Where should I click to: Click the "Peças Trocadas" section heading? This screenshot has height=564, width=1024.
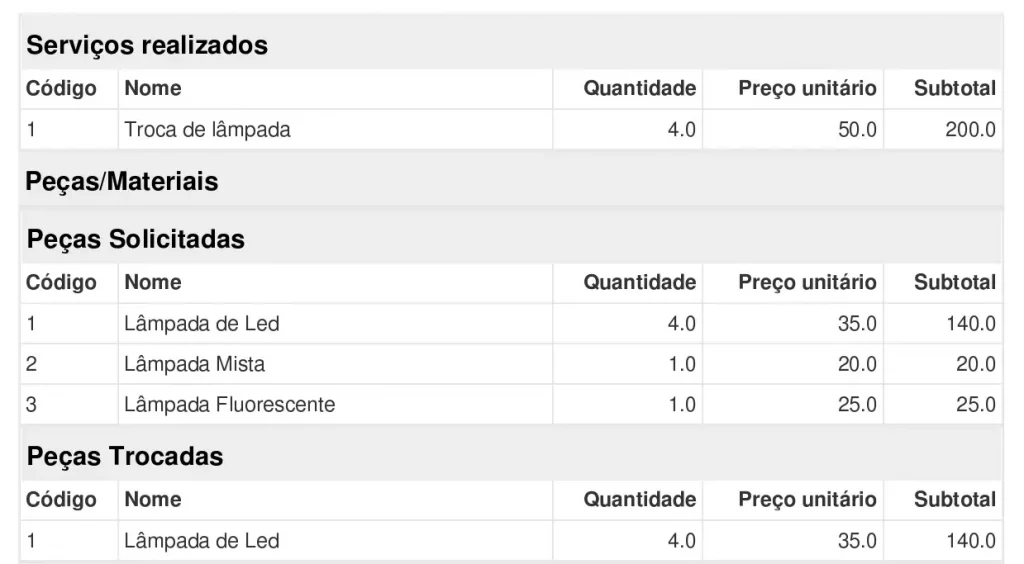[125, 457]
